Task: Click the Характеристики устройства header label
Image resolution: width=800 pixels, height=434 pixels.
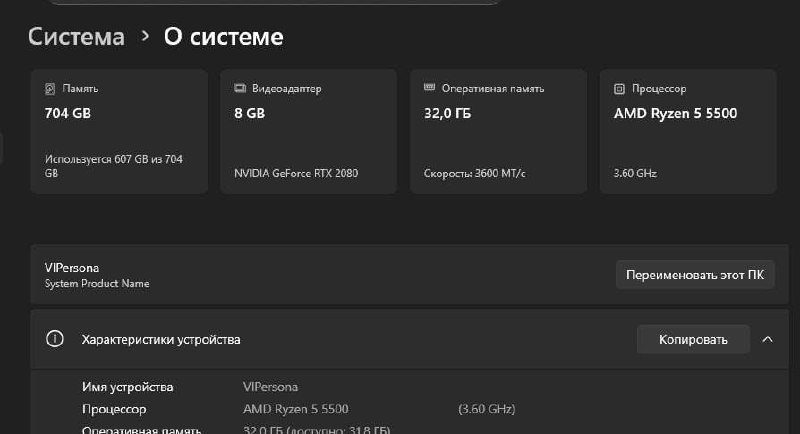Action: click(161, 340)
